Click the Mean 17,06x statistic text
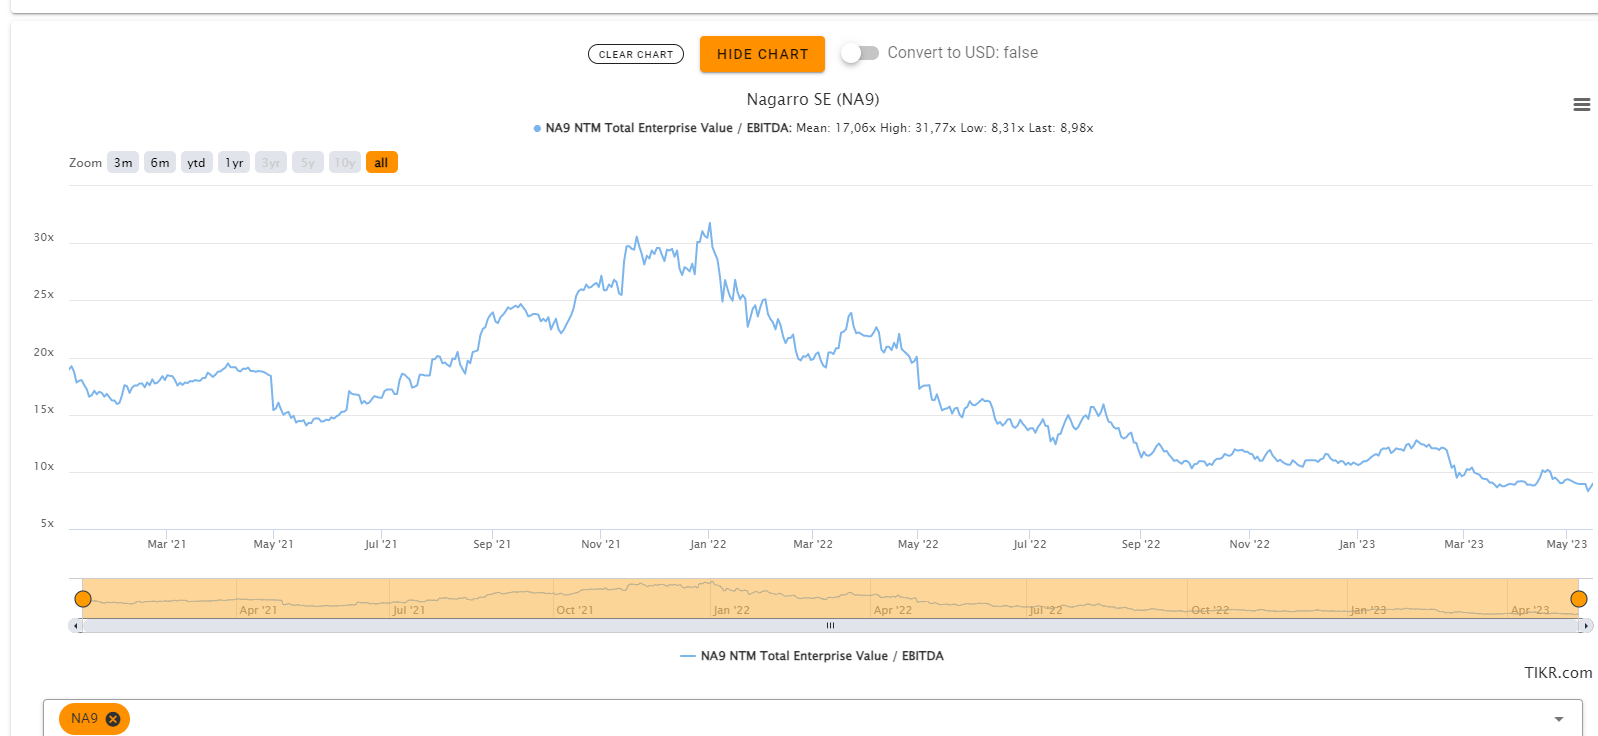The height and width of the screenshot is (736, 1598). [836, 128]
